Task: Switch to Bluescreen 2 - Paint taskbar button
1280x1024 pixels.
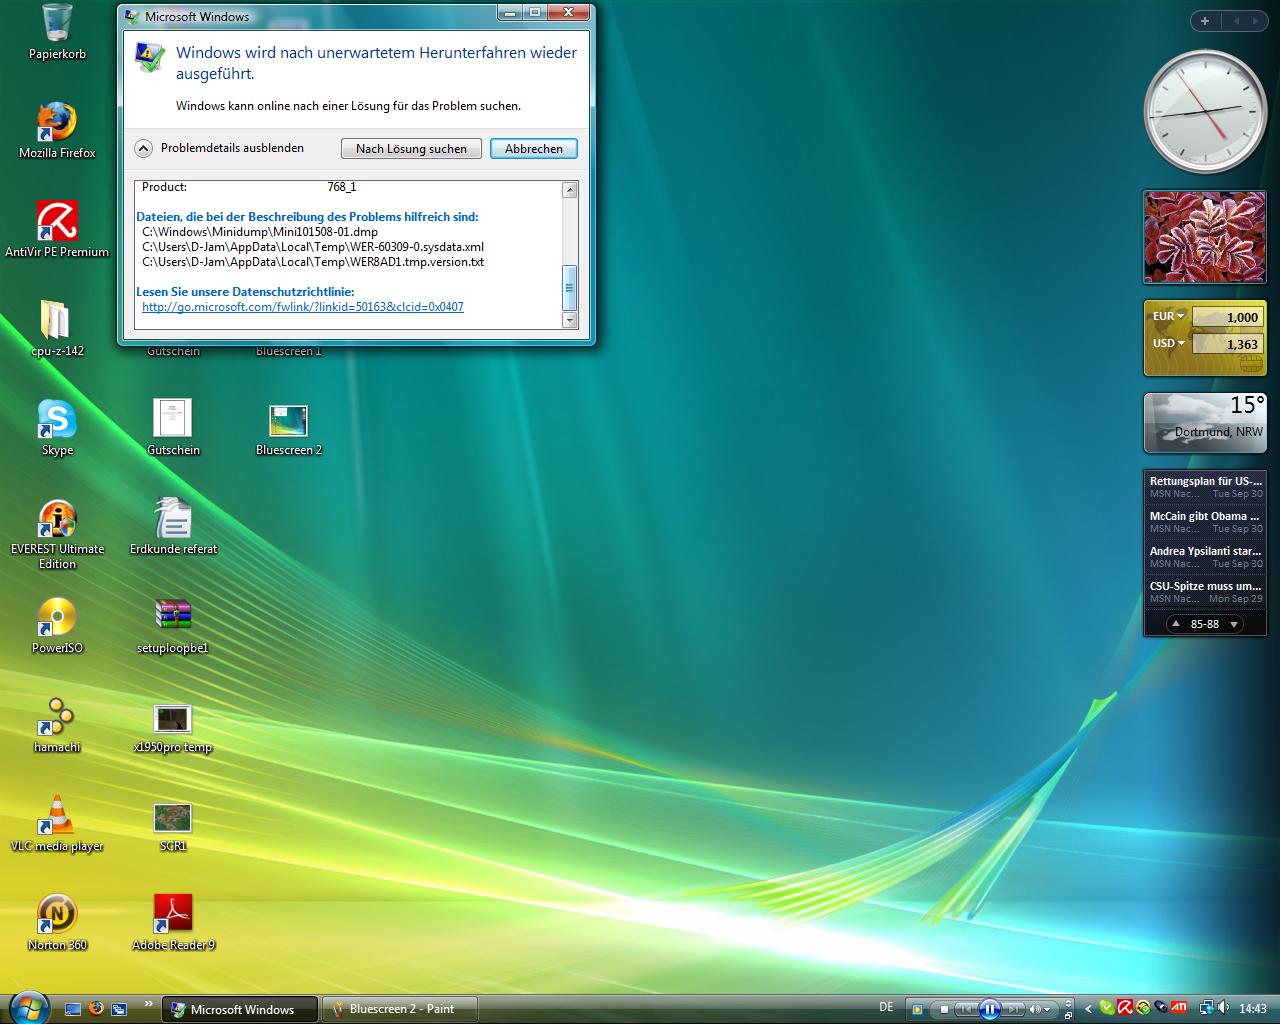Action: [x=400, y=1009]
